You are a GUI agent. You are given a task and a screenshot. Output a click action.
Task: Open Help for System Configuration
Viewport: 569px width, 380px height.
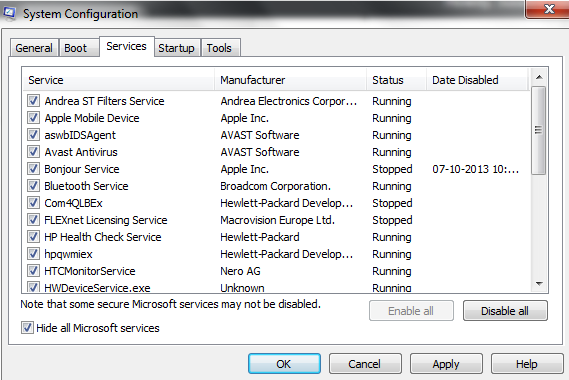pyautogui.click(x=527, y=364)
